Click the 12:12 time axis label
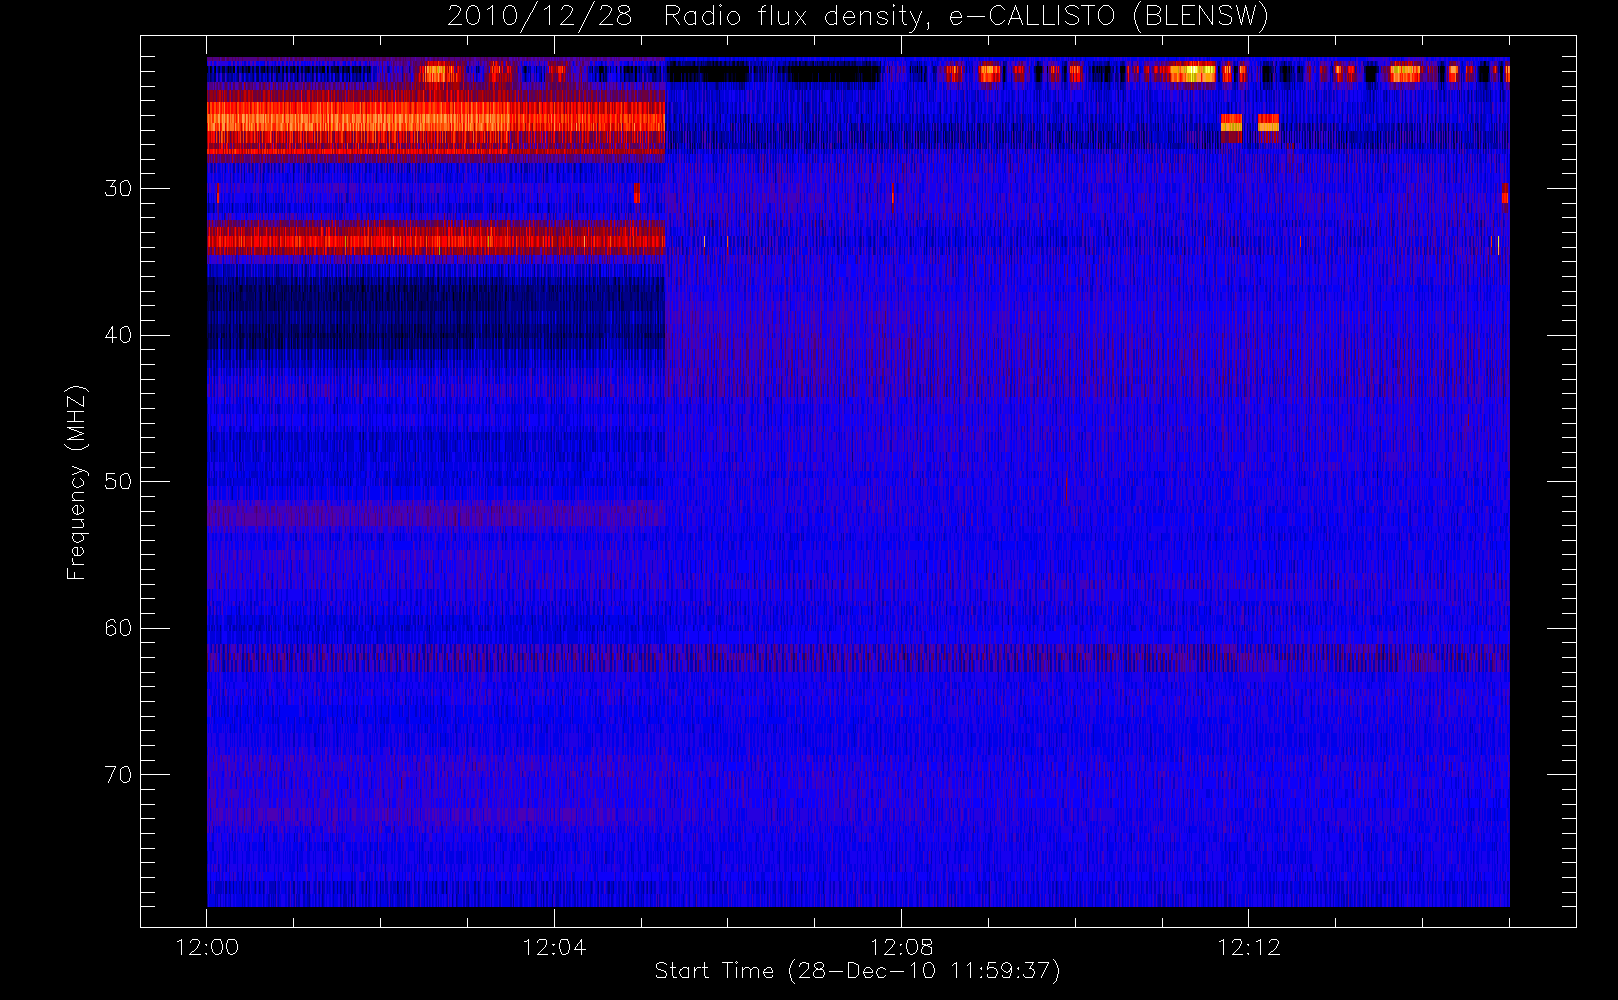This screenshot has width=1618, height=1000. click(x=1248, y=947)
